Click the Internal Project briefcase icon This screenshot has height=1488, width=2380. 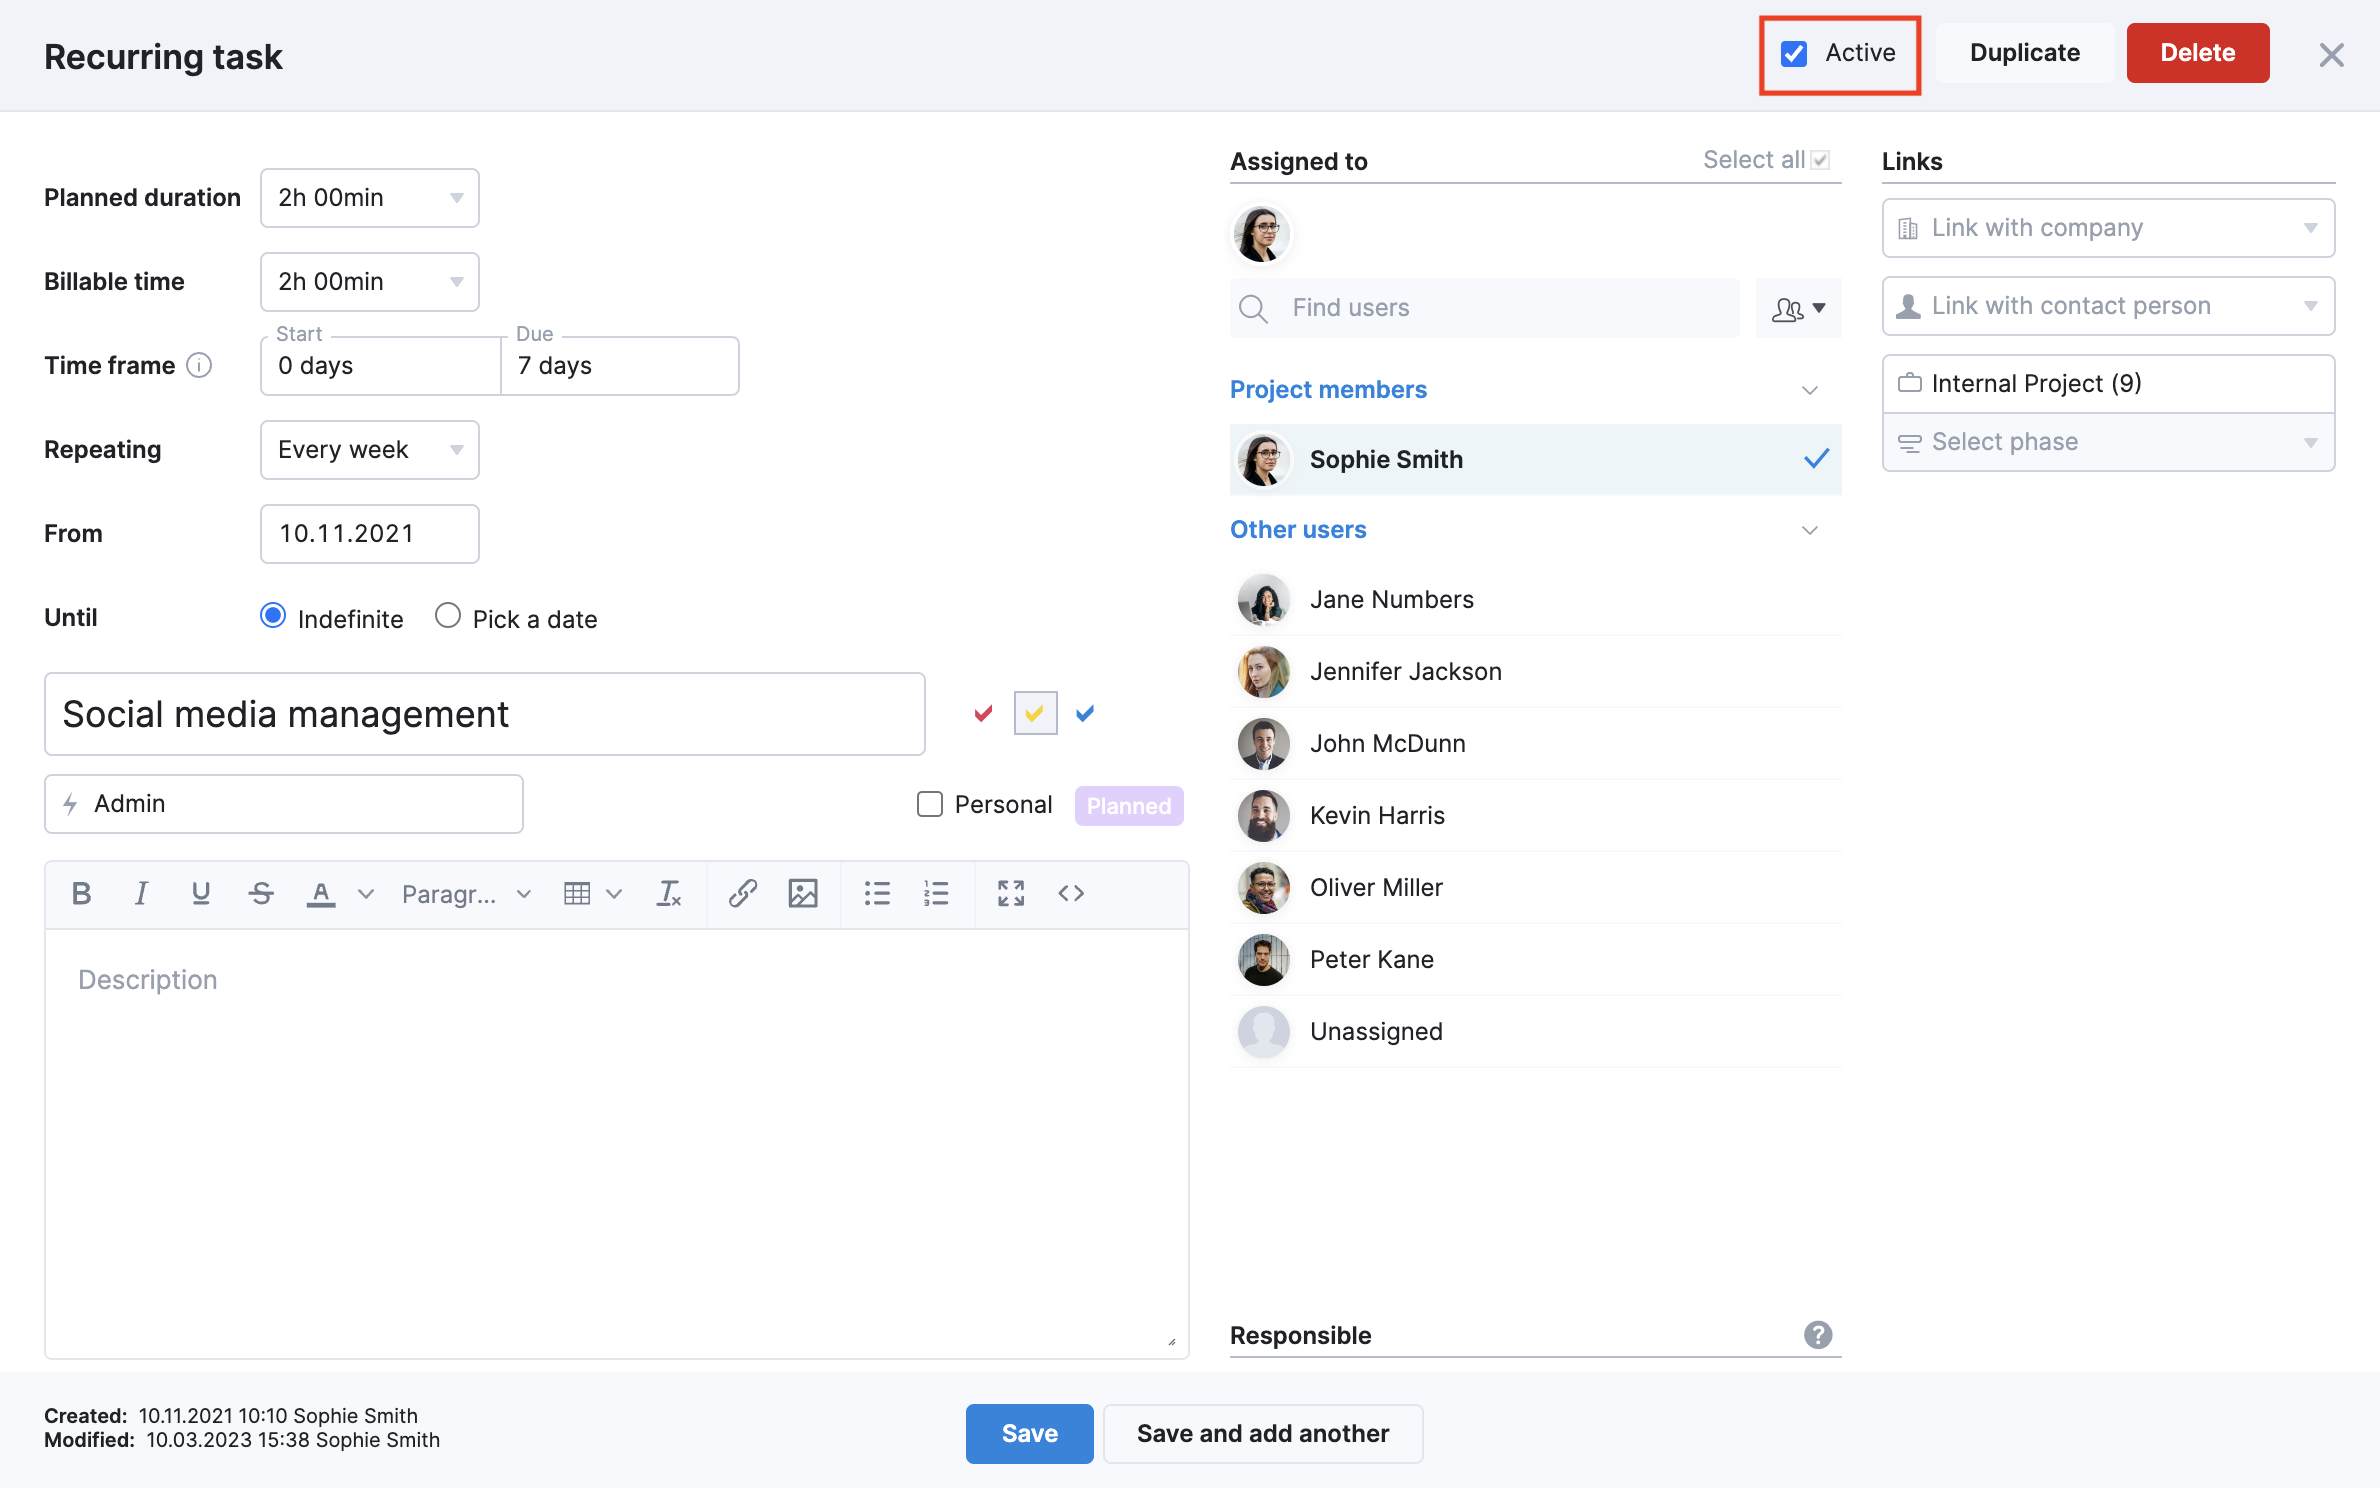coord(1910,383)
